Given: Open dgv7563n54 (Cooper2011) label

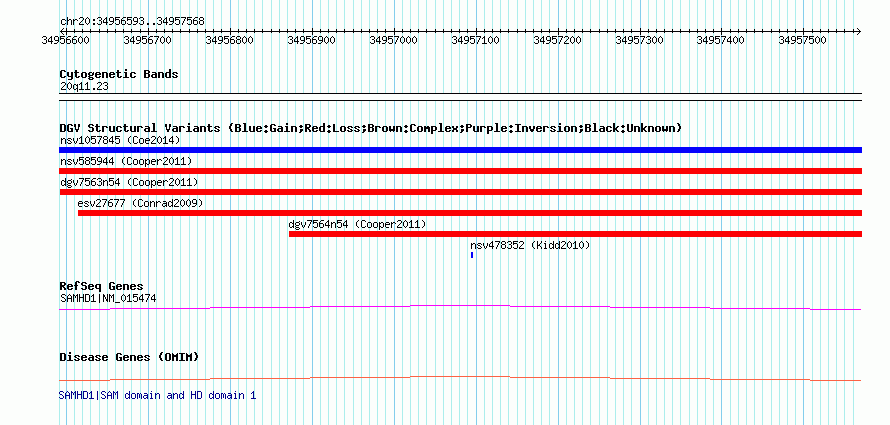Looking at the screenshot, I should [x=128, y=182].
